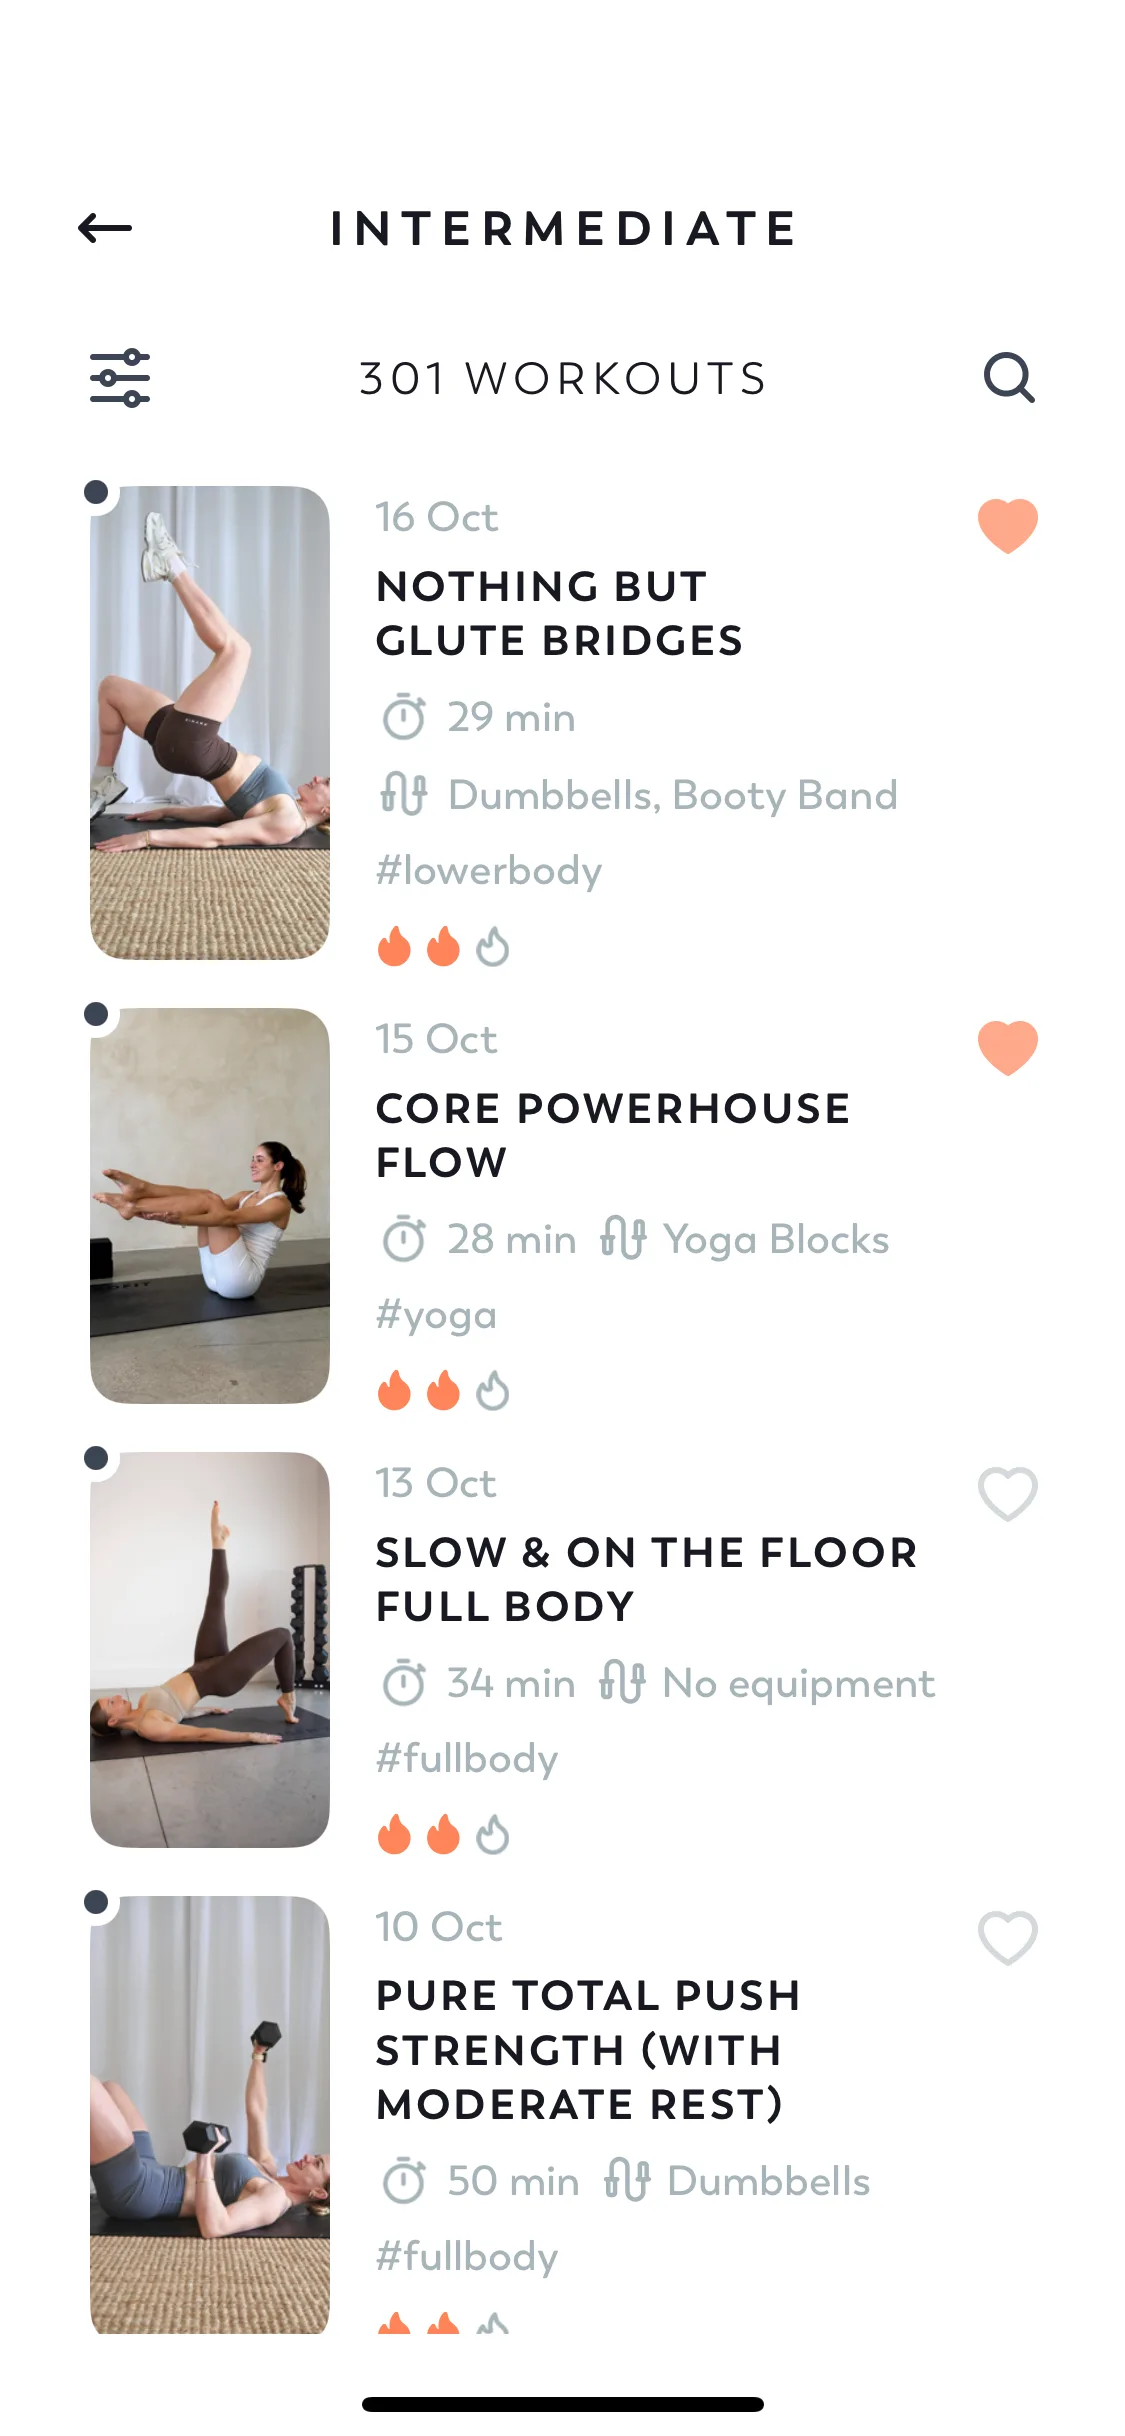The width and height of the screenshot is (1125, 2436).
Task: Open Pure Total Push Strength workout
Action: (x=588, y=2050)
